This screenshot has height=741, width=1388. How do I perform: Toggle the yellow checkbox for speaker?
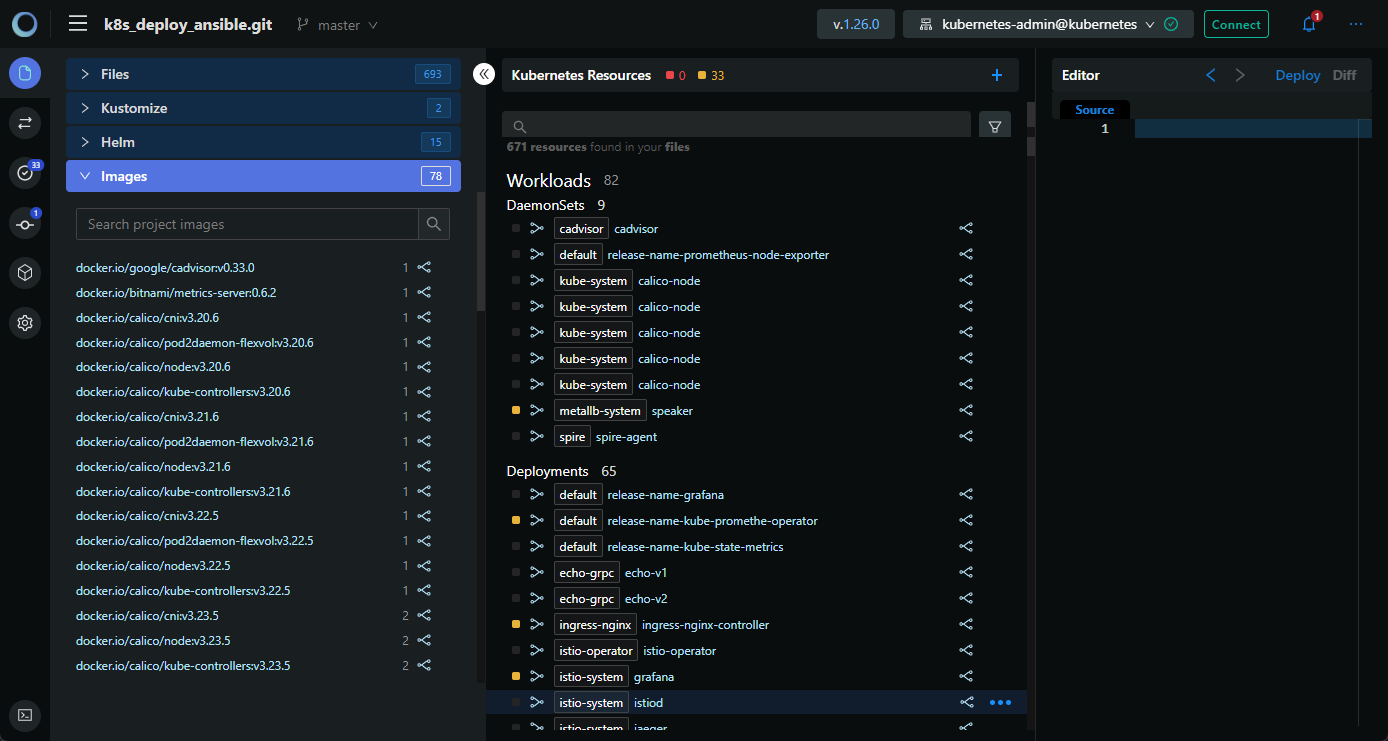coord(516,411)
